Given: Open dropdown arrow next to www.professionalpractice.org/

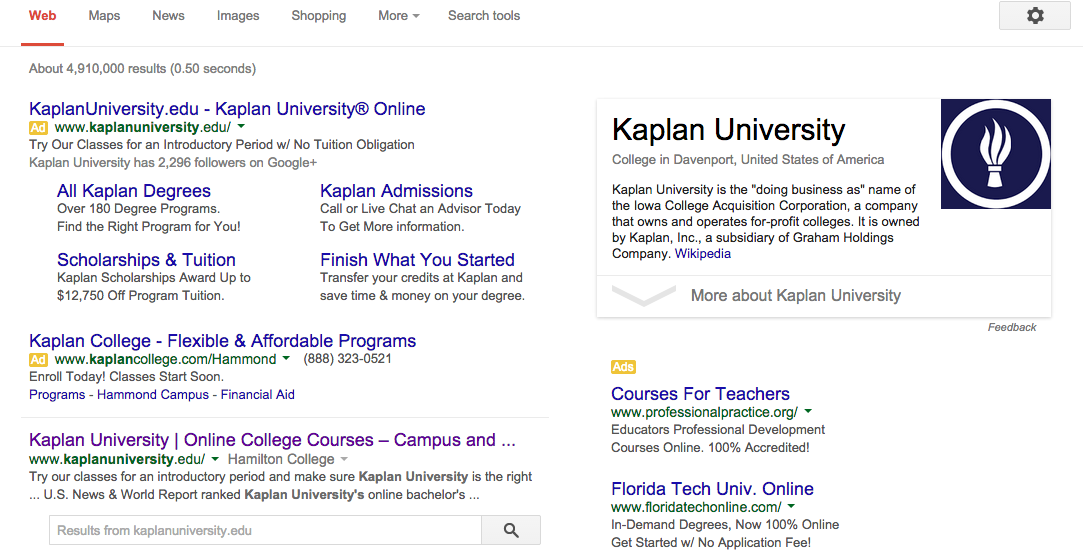Looking at the screenshot, I should point(808,411).
